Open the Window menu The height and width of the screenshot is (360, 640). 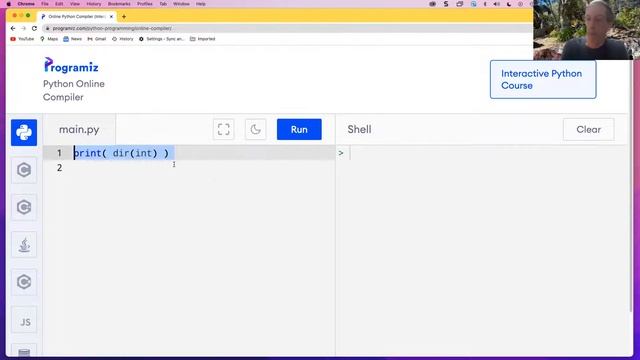point(181,4)
